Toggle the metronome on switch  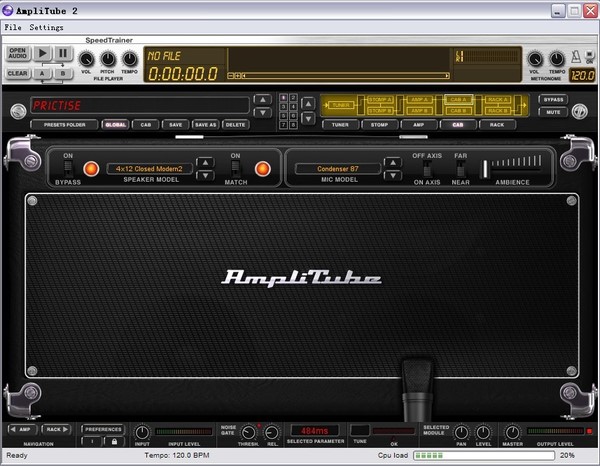click(590, 57)
